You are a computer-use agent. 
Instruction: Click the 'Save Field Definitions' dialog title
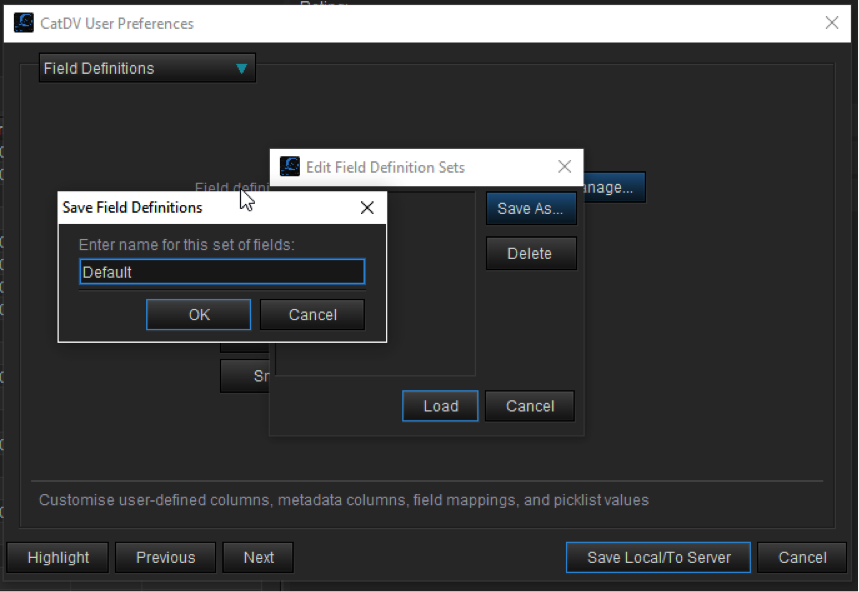[132, 208]
